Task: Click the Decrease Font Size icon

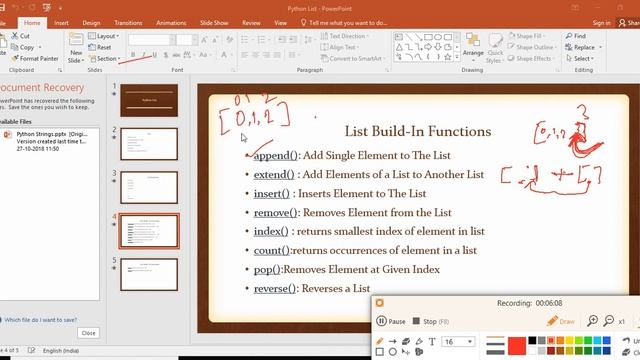Action: (x=215, y=40)
